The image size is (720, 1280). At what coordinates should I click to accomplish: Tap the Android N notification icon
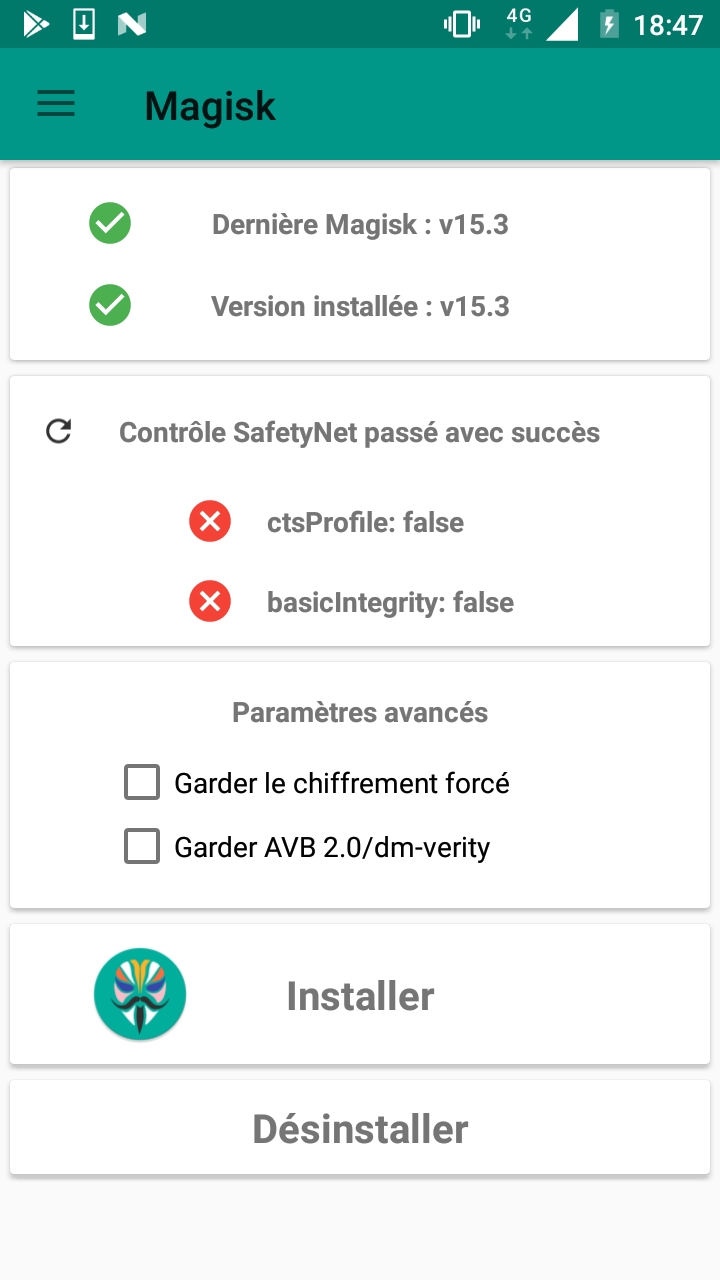pos(131,24)
